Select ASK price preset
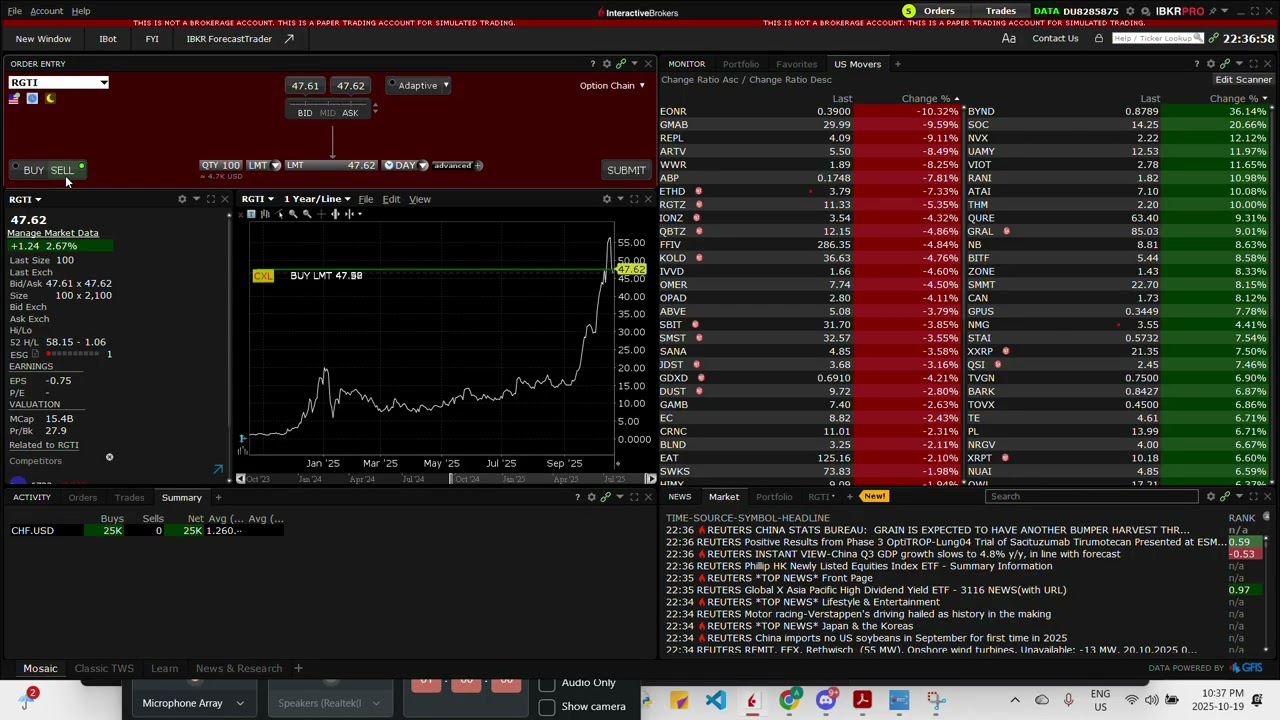Image resolution: width=1280 pixels, height=720 pixels. (350, 113)
